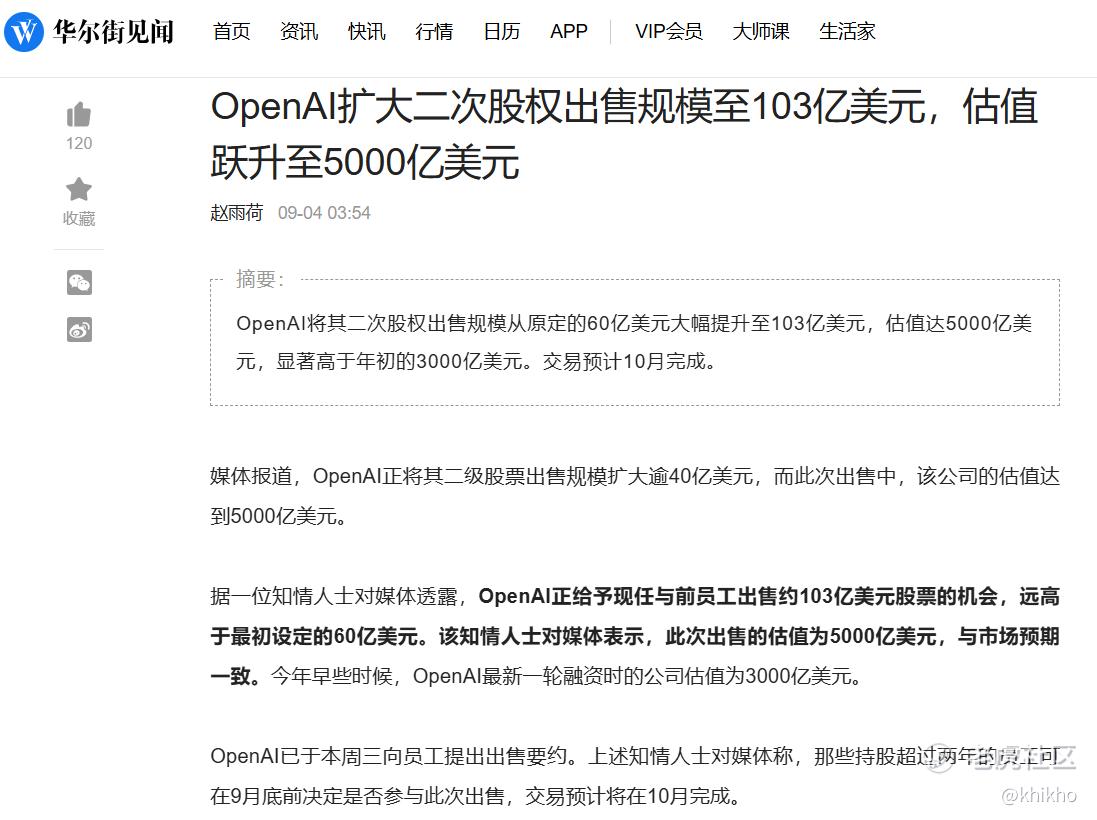The image size is (1097, 820).
Task: Open 大师课 in top navigation
Action: click(760, 31)
